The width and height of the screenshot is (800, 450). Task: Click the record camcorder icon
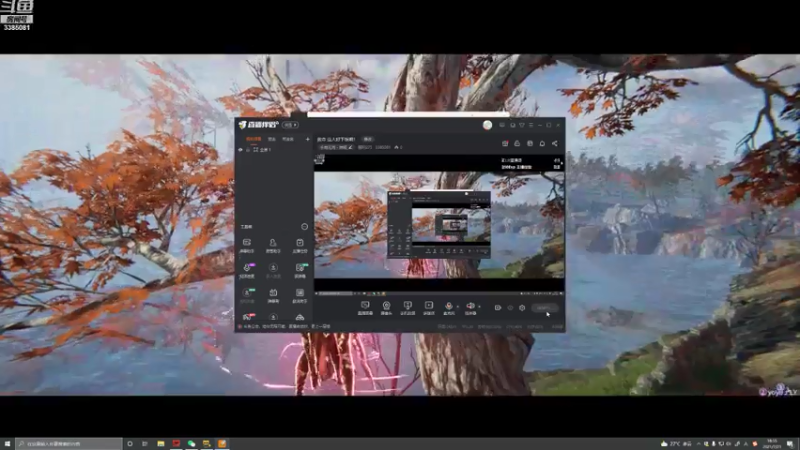point(497,308)
